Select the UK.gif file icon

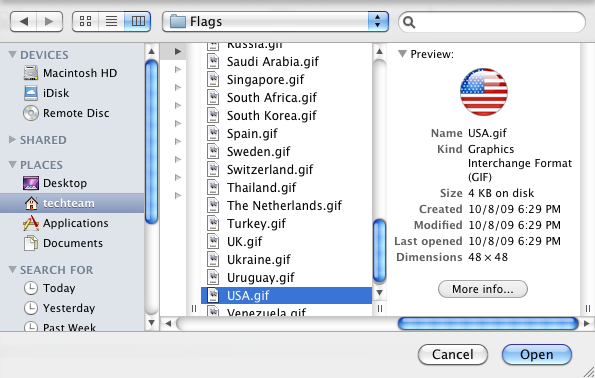point(213,241)
